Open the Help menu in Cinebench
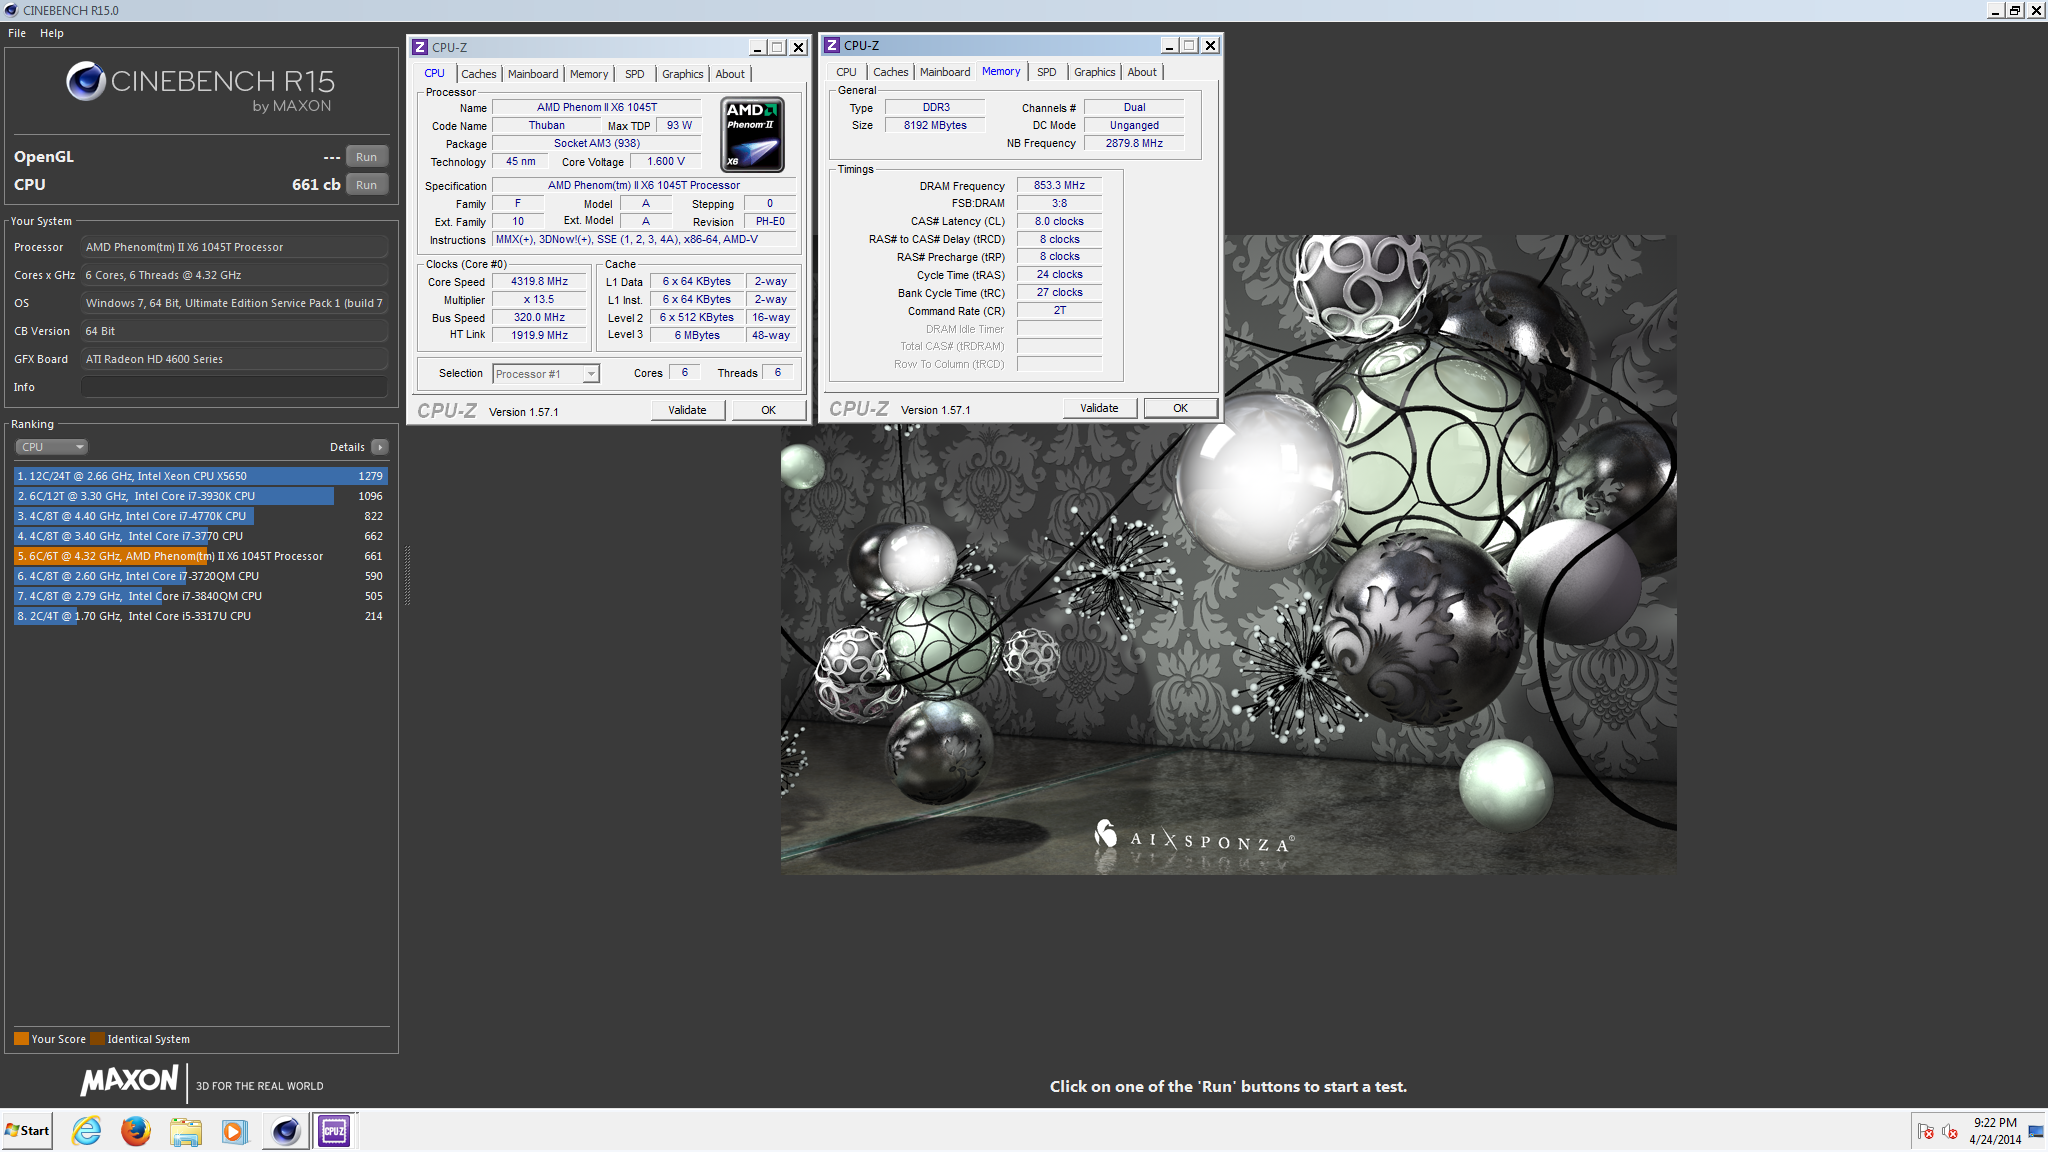The height and width of the screenshot is (1152, 2048). coord(52,33)
